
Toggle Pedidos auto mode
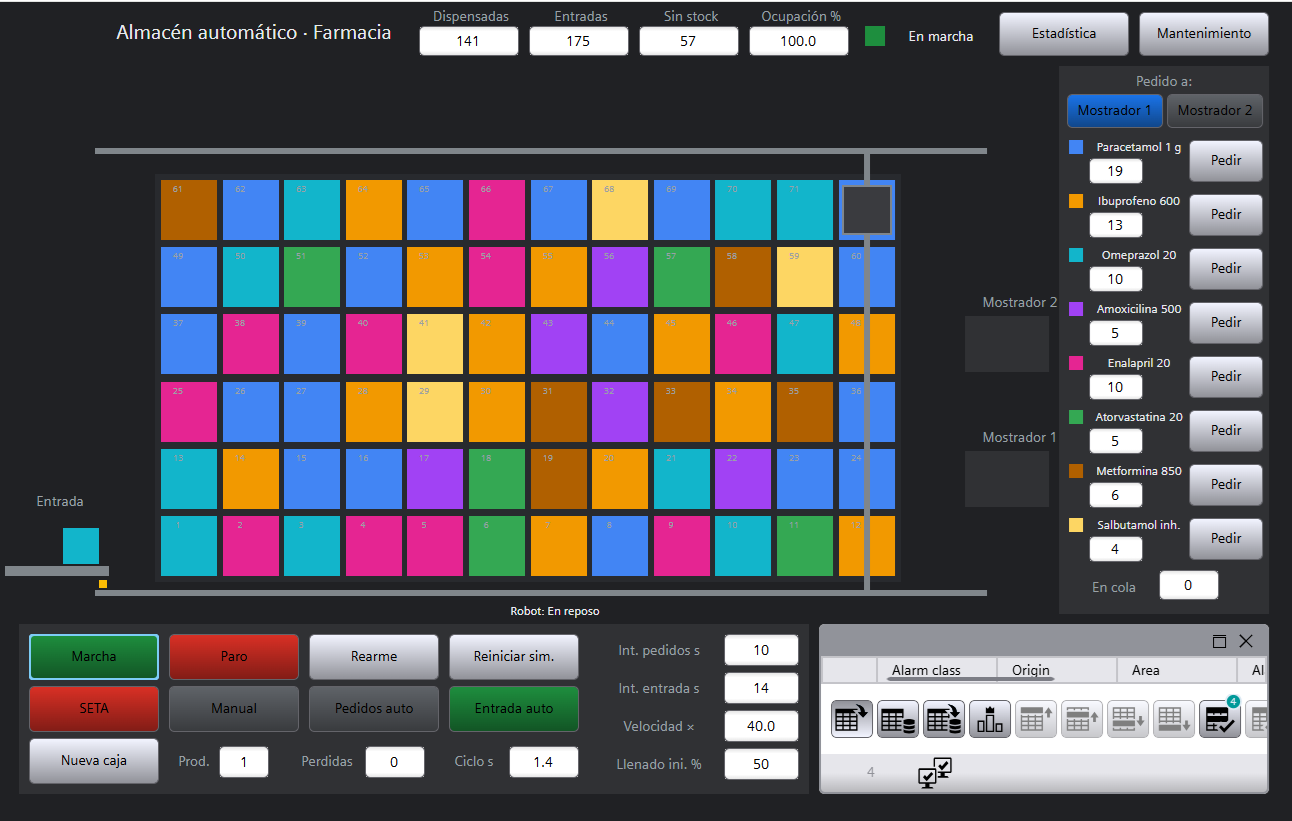(374, 708)
